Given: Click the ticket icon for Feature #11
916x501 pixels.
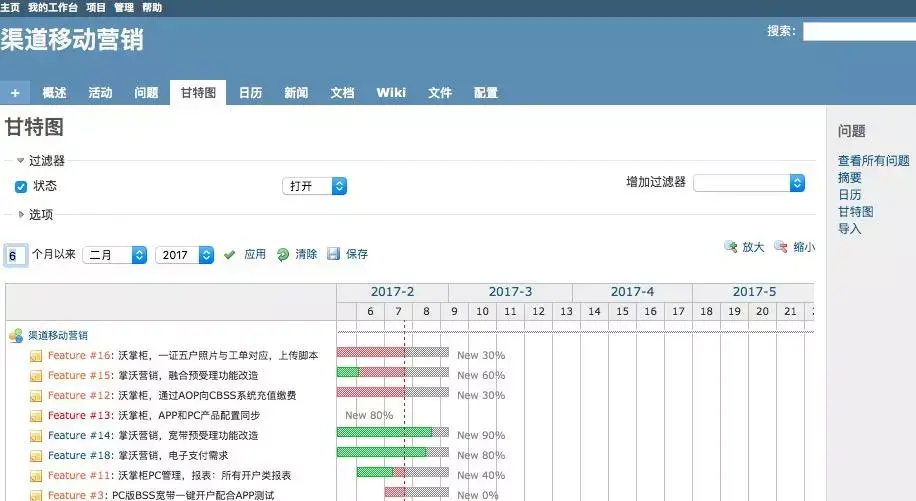Looking at the screenshot, I should [36, 476].
